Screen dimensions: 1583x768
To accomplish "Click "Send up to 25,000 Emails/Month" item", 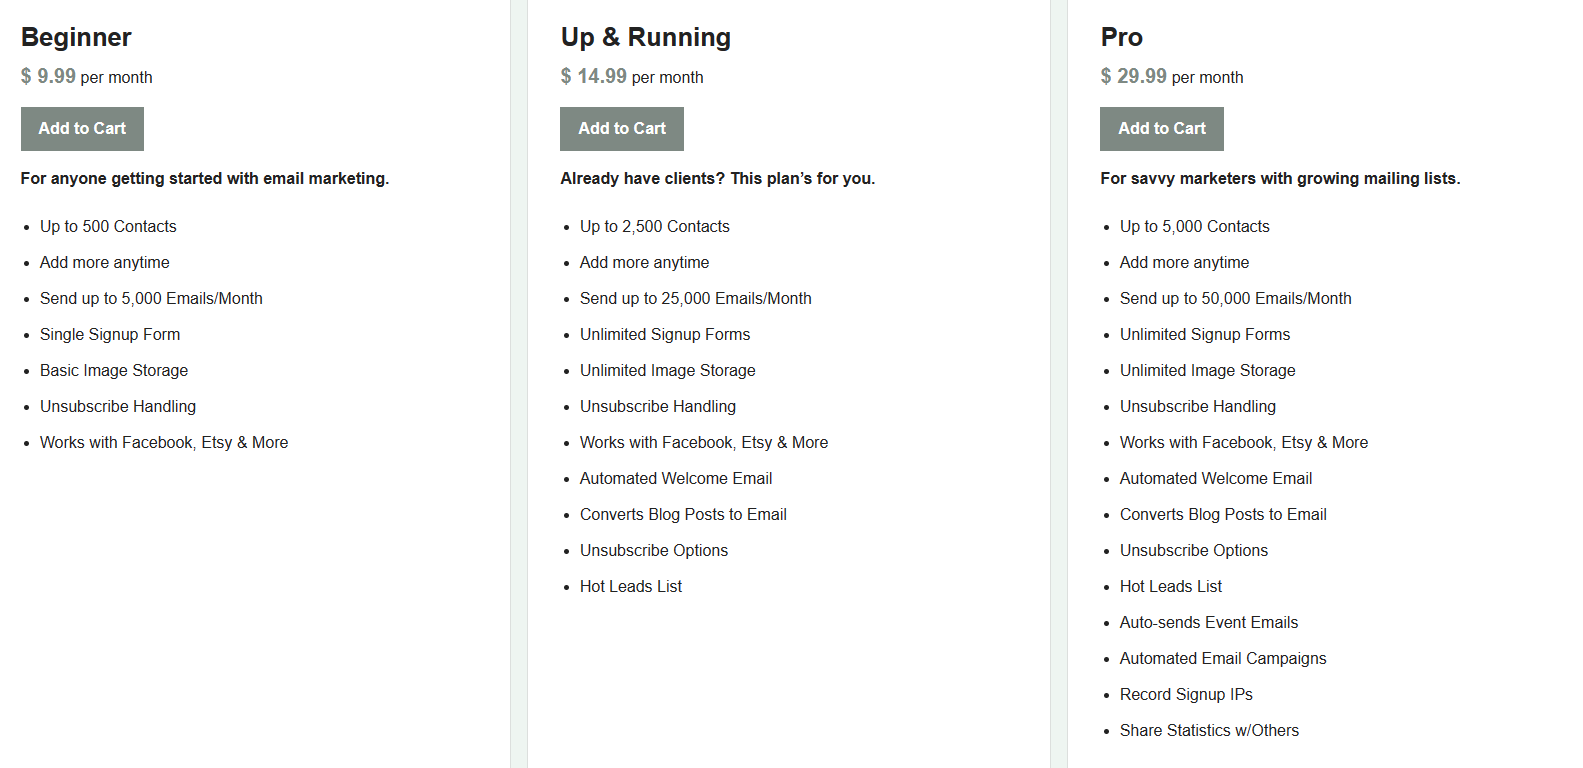I will point(695,299).
